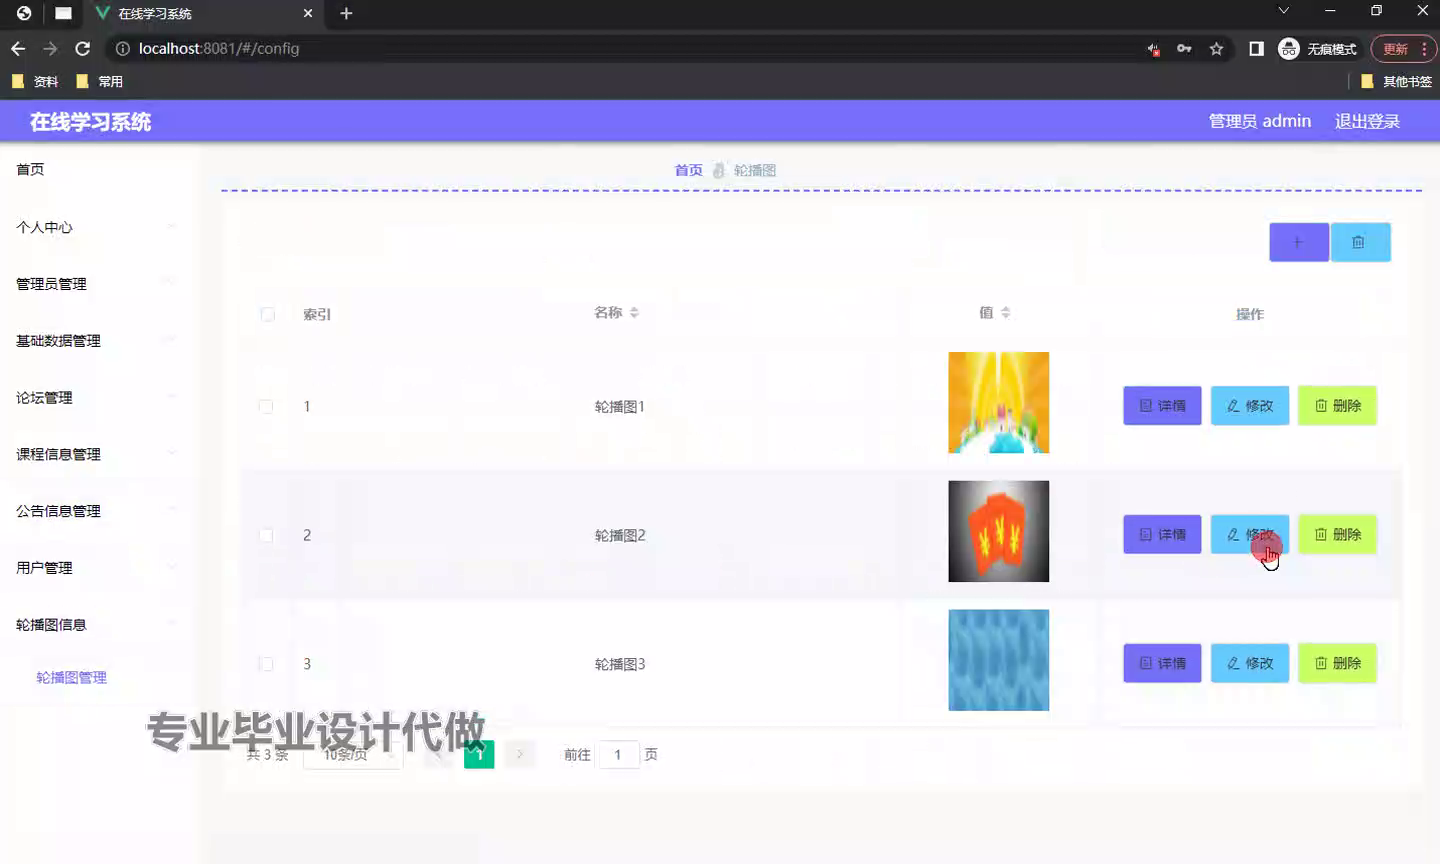The image size is (1440, 864).
Task: Click 删除 for 轮播图3
Action: [x=1337, y=664]
